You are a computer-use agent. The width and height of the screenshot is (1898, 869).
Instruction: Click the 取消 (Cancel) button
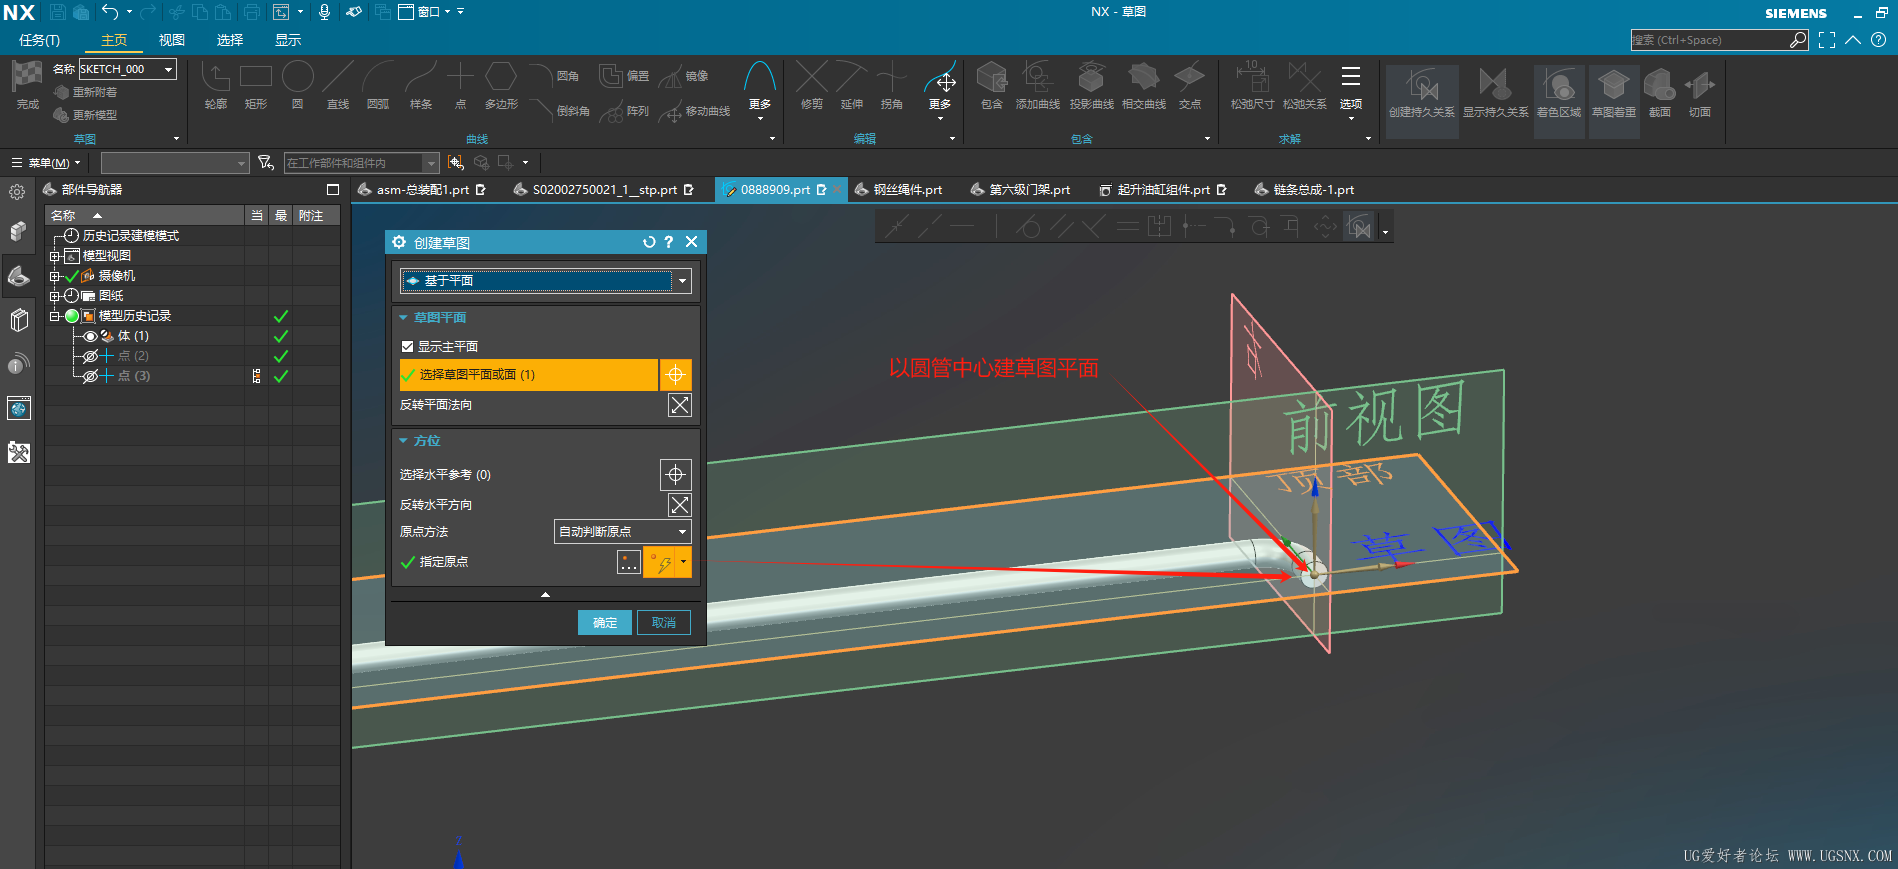664,622
